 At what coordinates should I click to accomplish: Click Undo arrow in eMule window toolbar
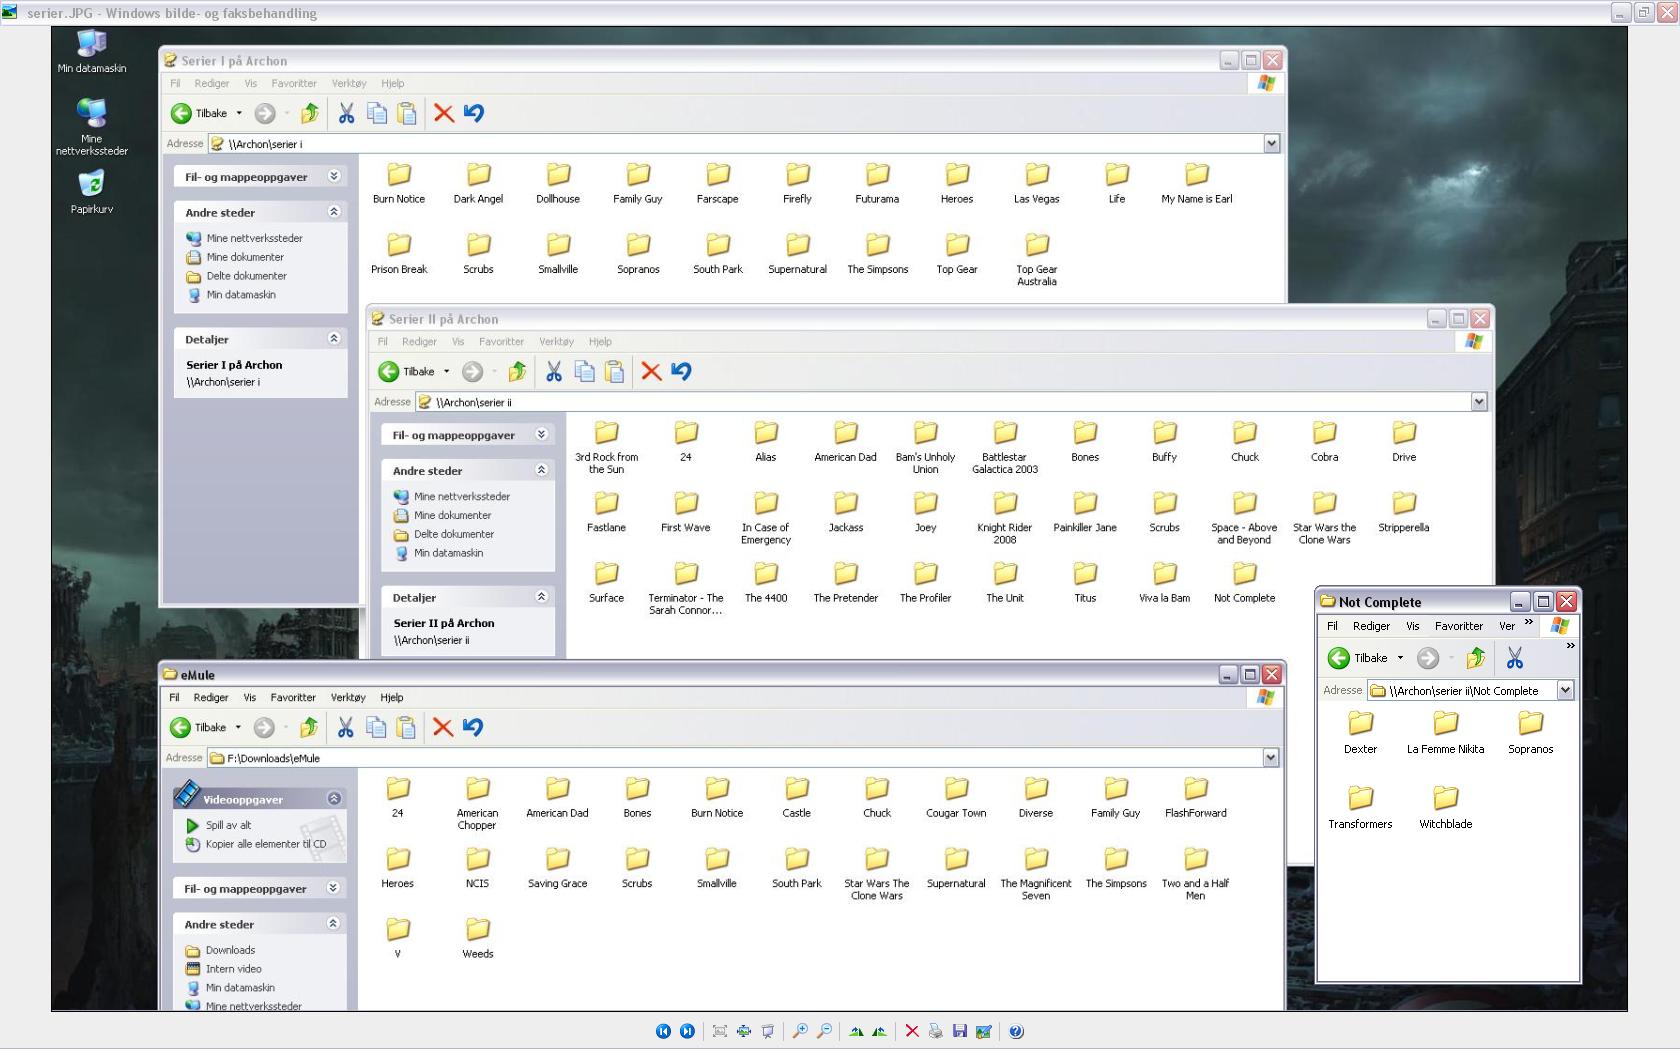(473, 727)
